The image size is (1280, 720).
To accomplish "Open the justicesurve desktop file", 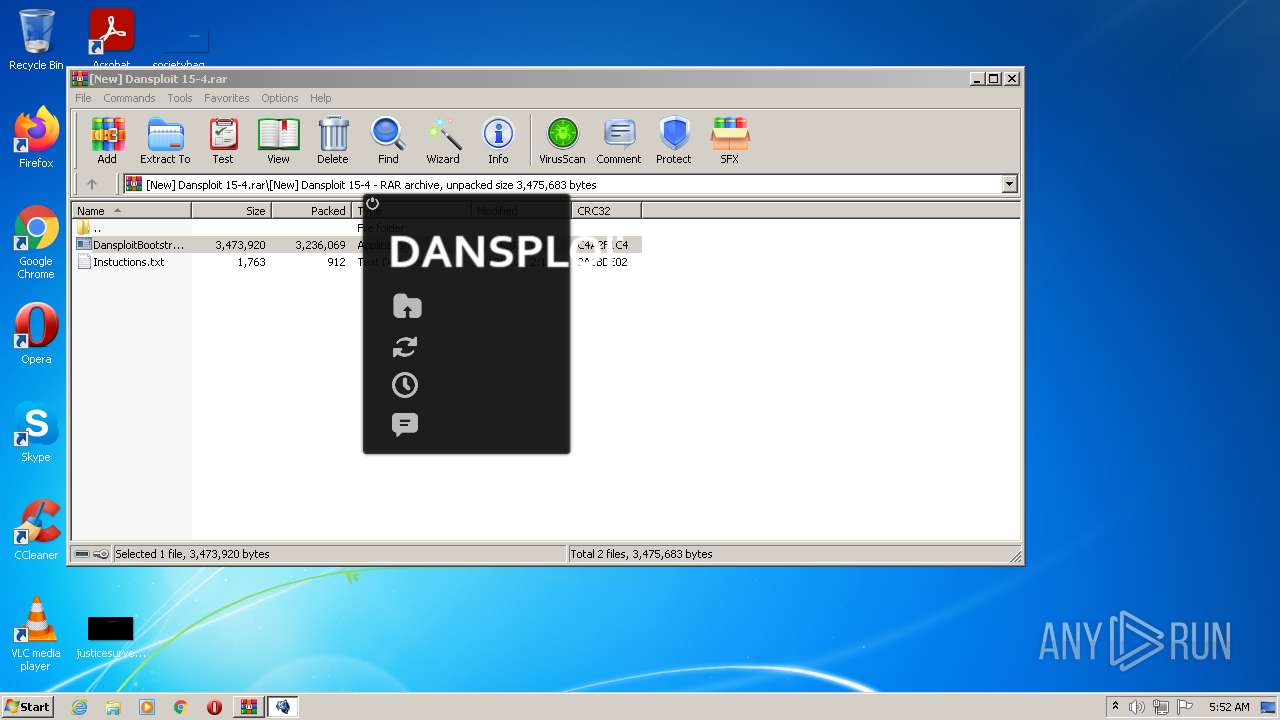I will [110, 636].
